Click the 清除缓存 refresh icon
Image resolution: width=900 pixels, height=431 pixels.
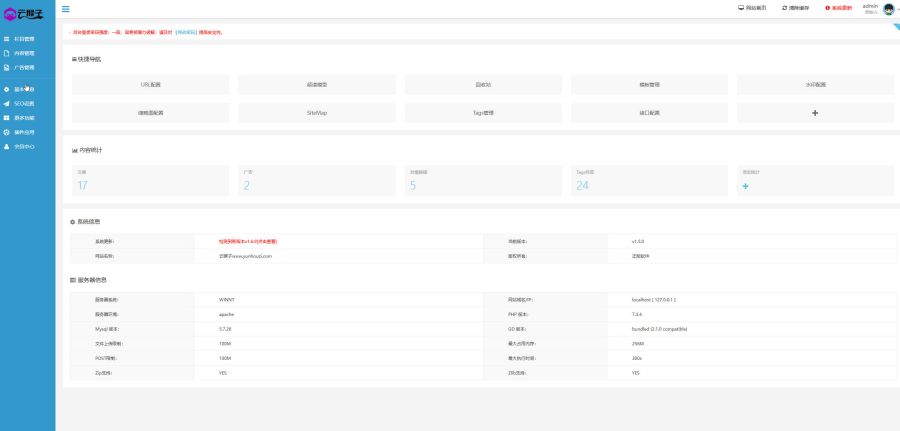(x=785, y=8)
